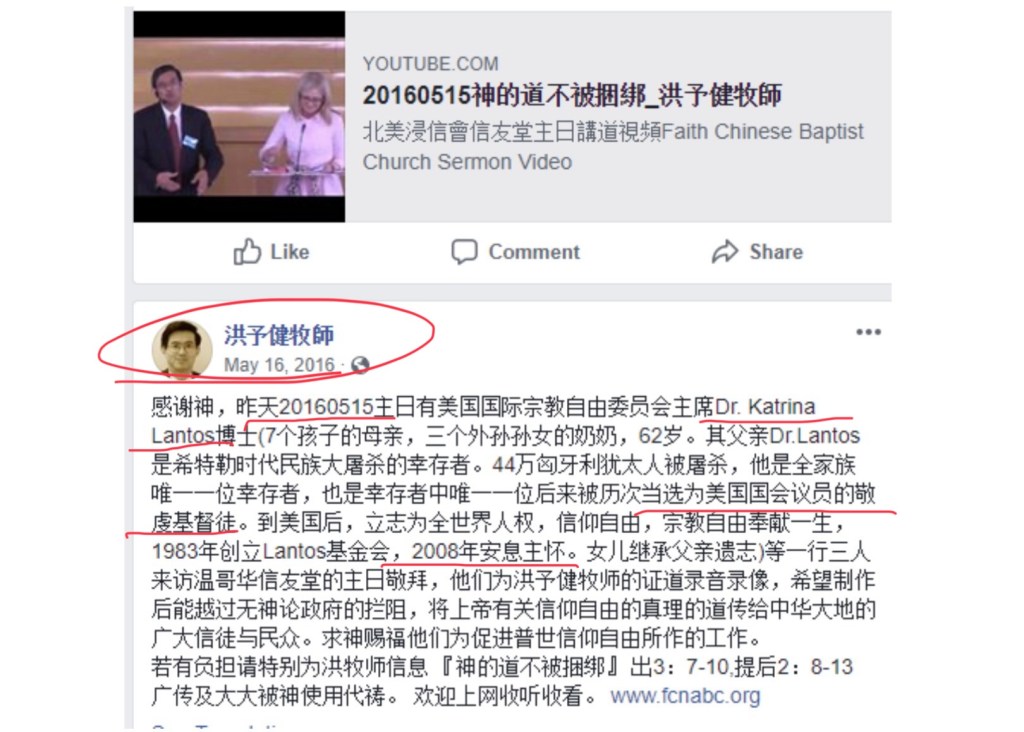Click the YOUTUBE.COM source label
The height and width of the screenshot is (732, 1024).
[x=430, y=64]
